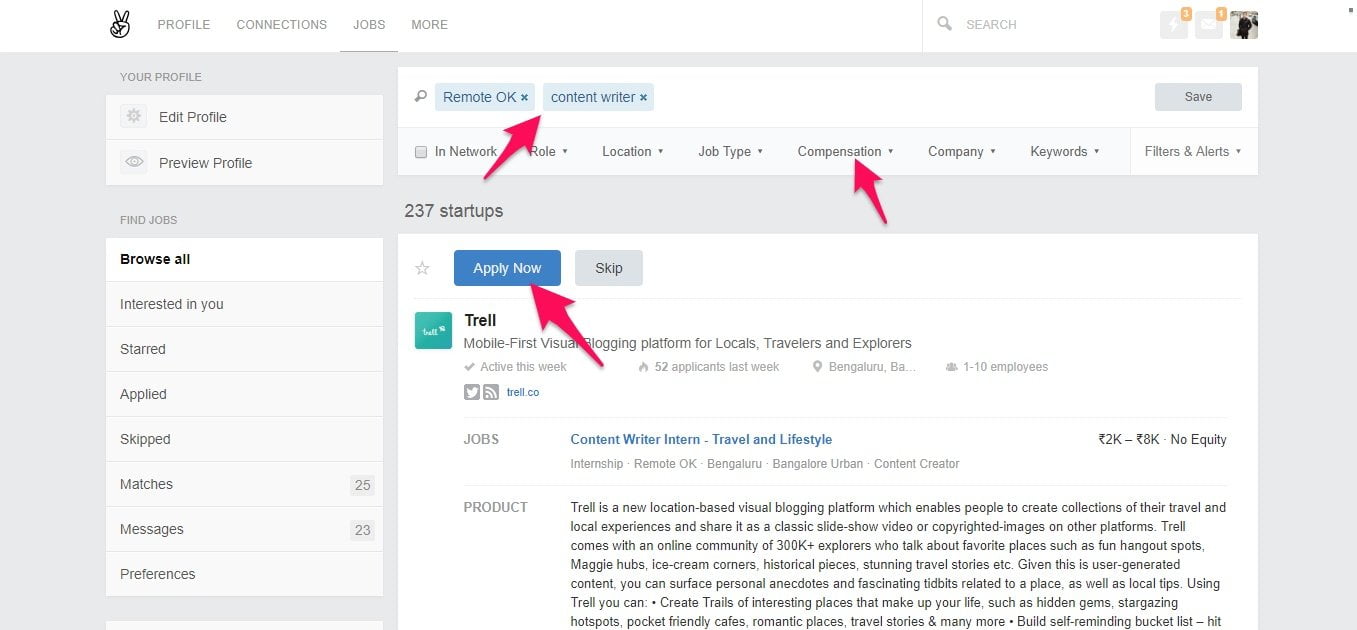Open Trell's Twitter icon link
This screenshot has height=630, width=1357.
coord(472,392)
